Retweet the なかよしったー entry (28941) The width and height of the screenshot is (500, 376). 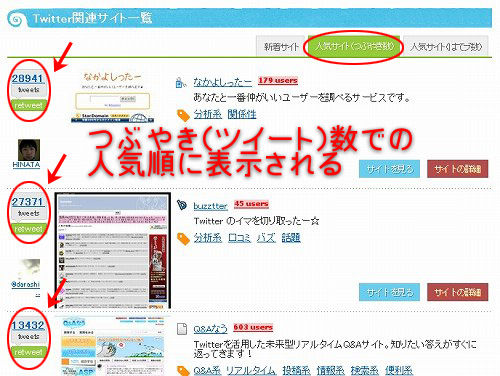coord(28,105)
